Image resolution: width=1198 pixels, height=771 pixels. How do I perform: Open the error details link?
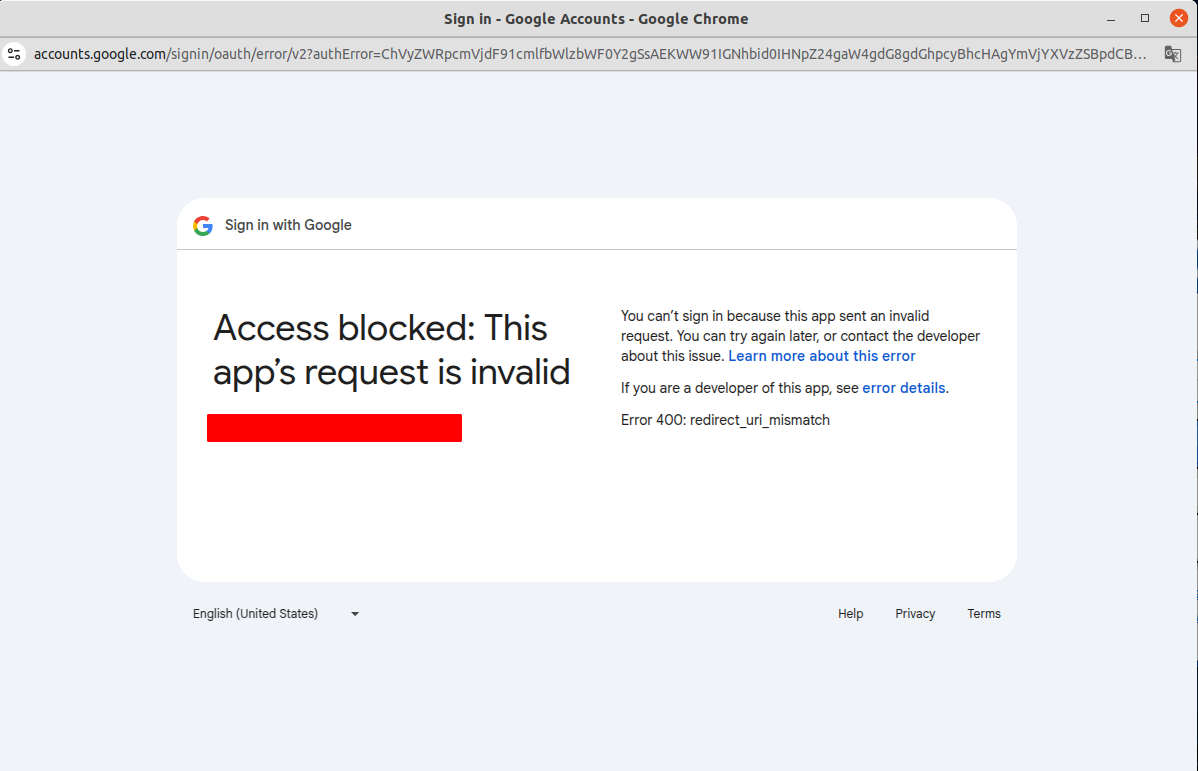click(x=903, y=388)
